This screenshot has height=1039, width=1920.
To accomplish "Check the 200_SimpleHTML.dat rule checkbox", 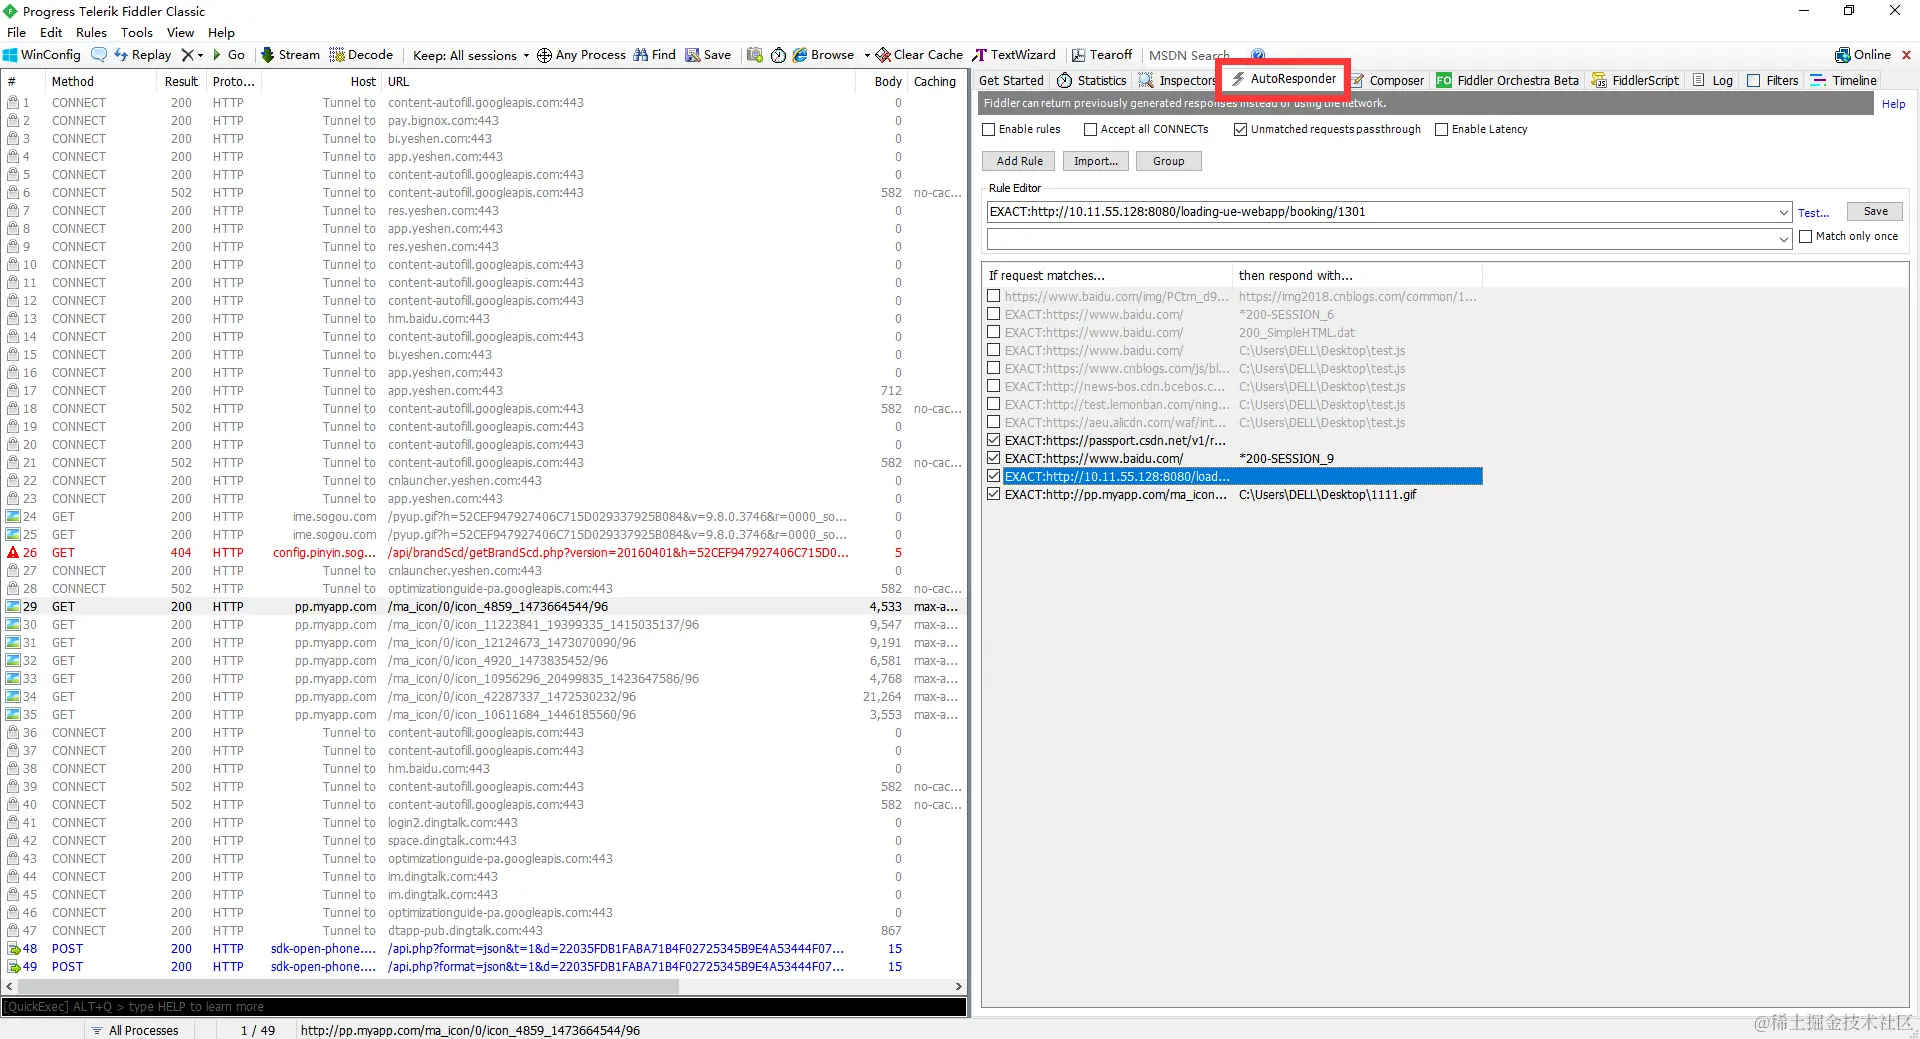I will pos(994,332).
